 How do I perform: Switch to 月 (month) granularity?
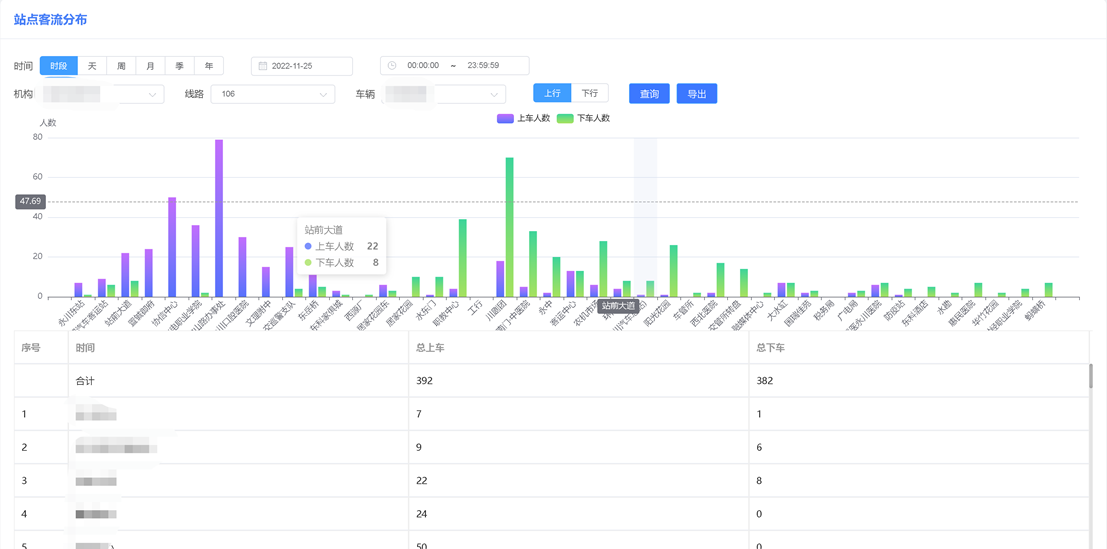[150, 66]
